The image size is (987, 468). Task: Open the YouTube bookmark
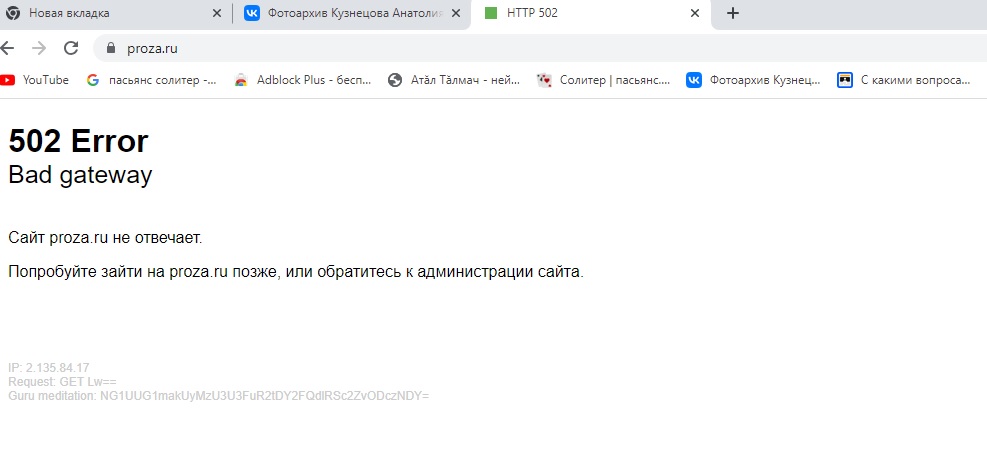point(35,80)
